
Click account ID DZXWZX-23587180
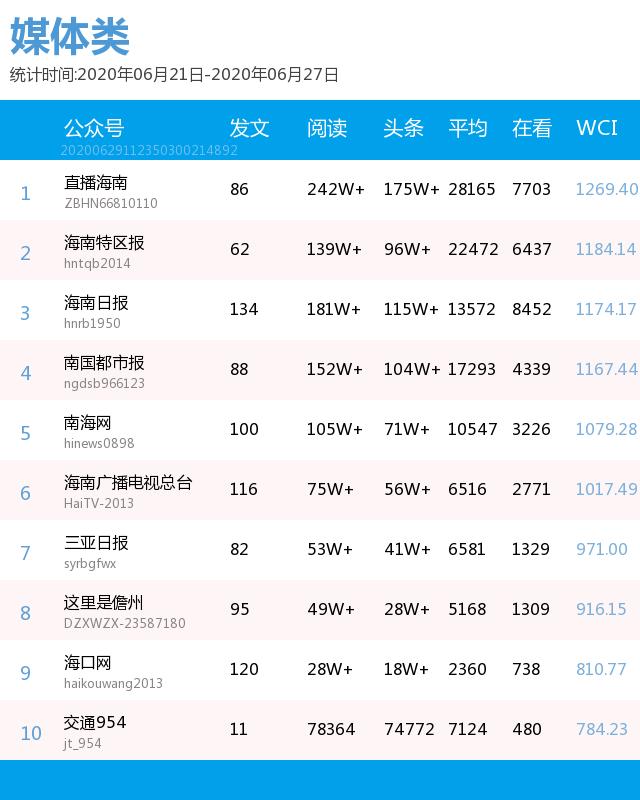pos(125,623)
